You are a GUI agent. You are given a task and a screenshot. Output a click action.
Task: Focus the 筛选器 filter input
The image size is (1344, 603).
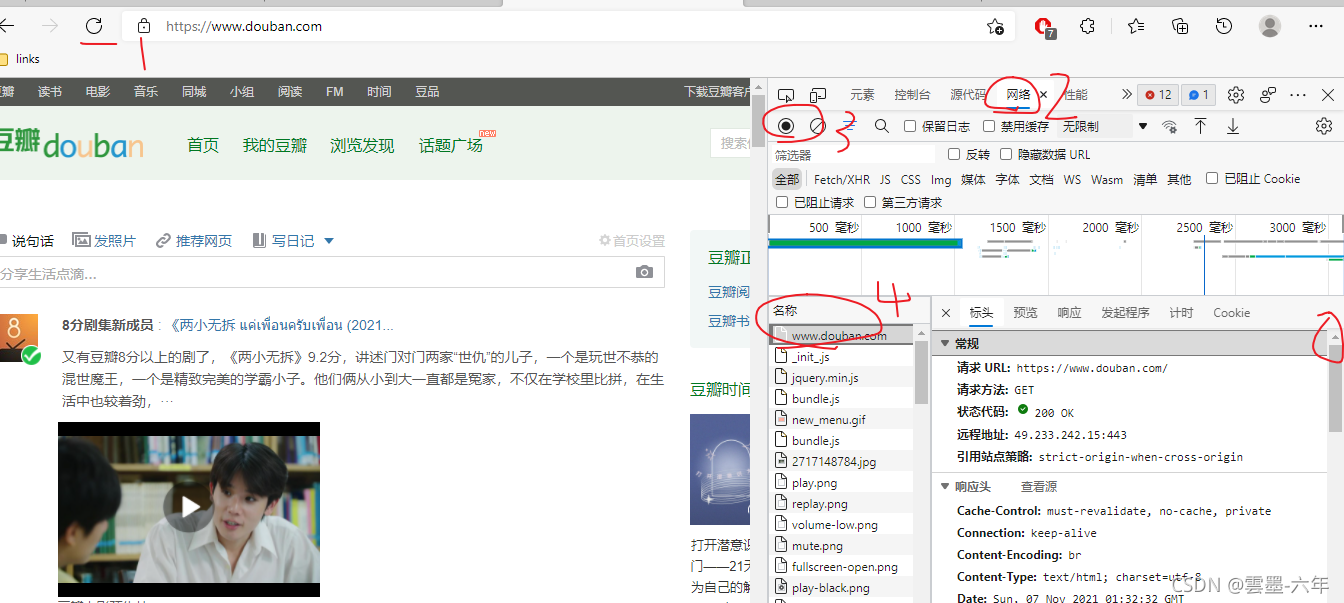[852, 155]
